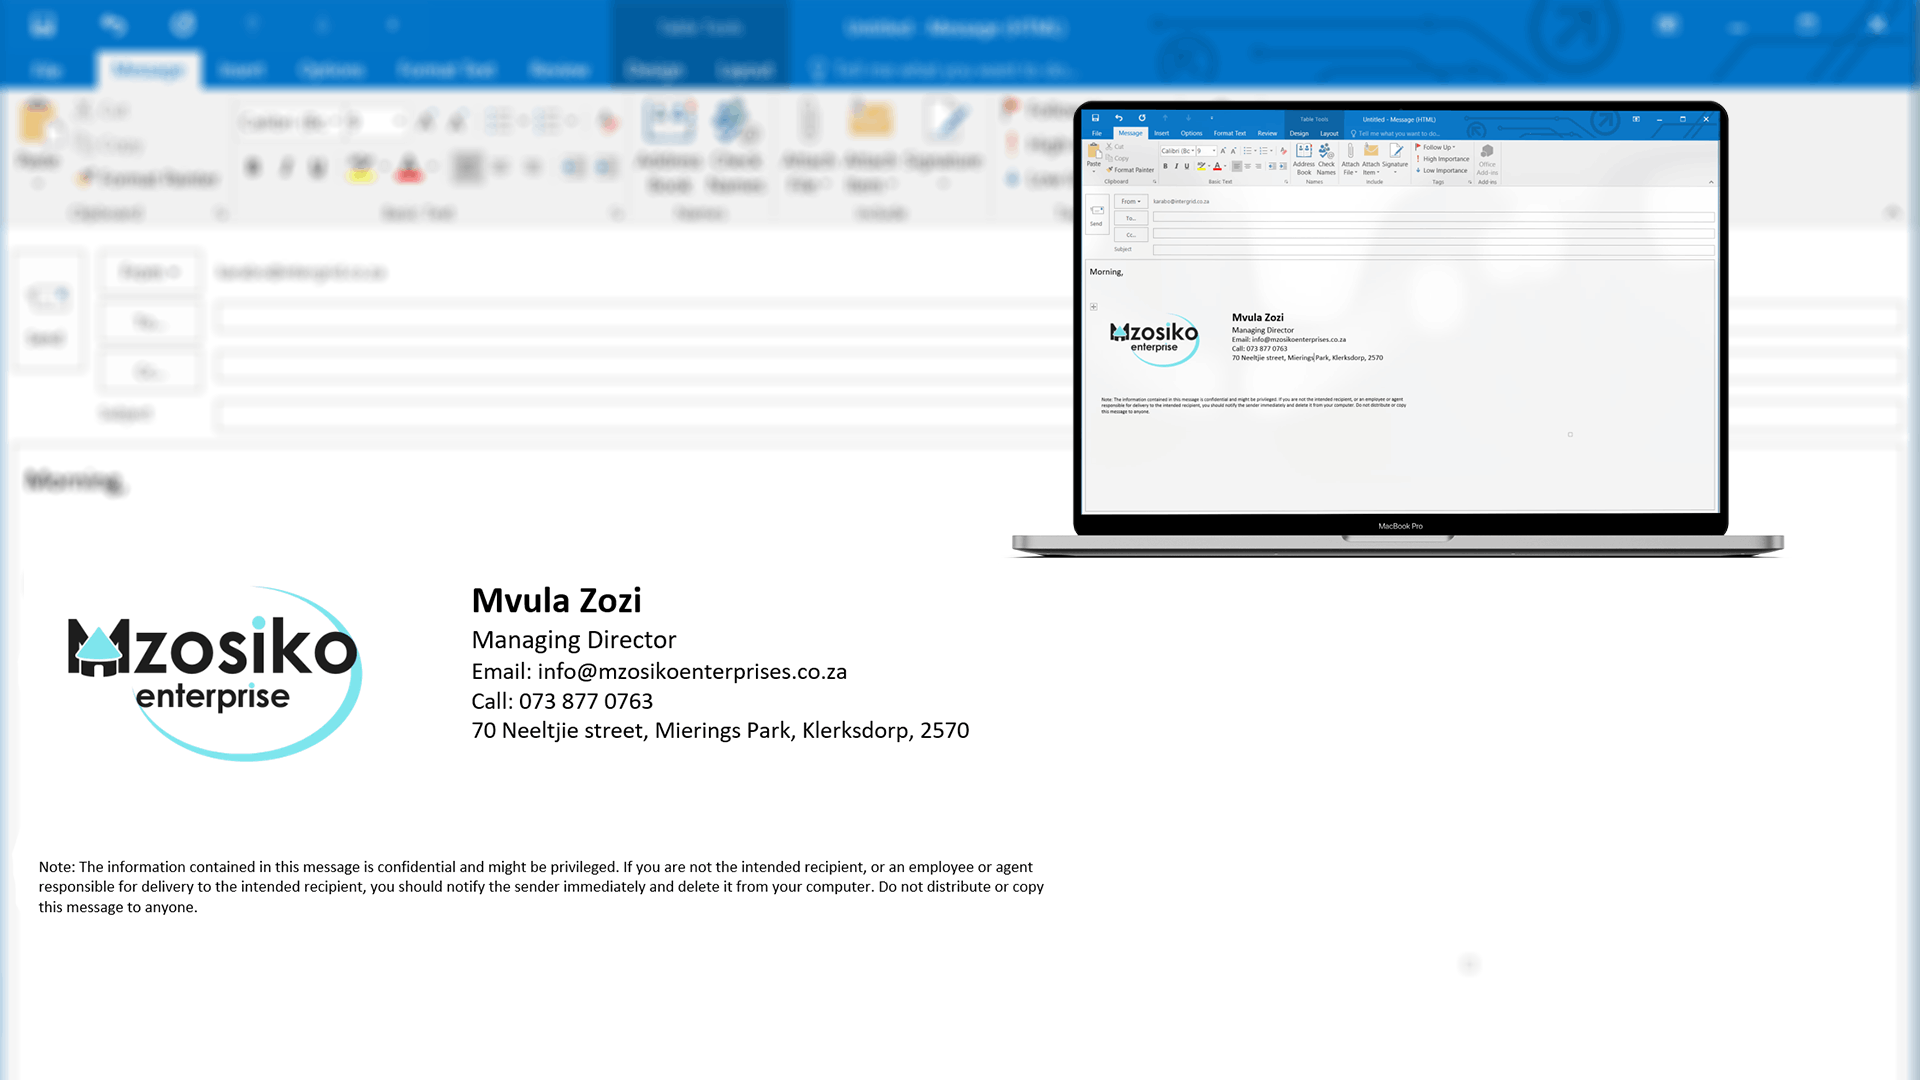Click Check Names icon on laptop screen
The image size is (1920, 1080).
pos(1325,151)
